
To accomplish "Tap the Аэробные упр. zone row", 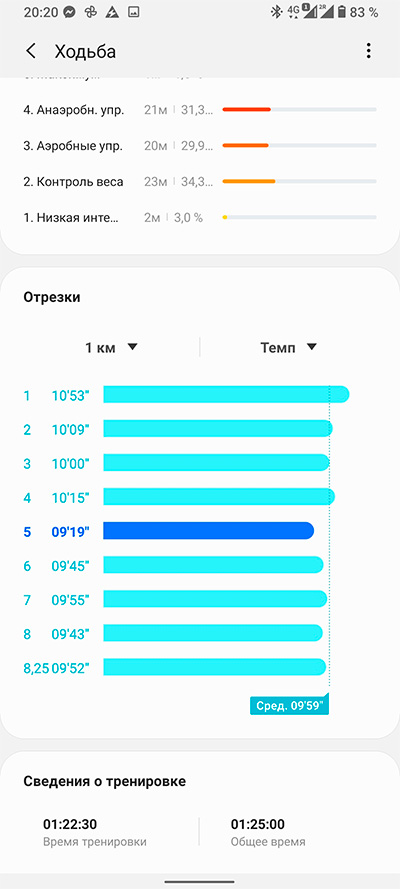I will [x=200, y=146].
